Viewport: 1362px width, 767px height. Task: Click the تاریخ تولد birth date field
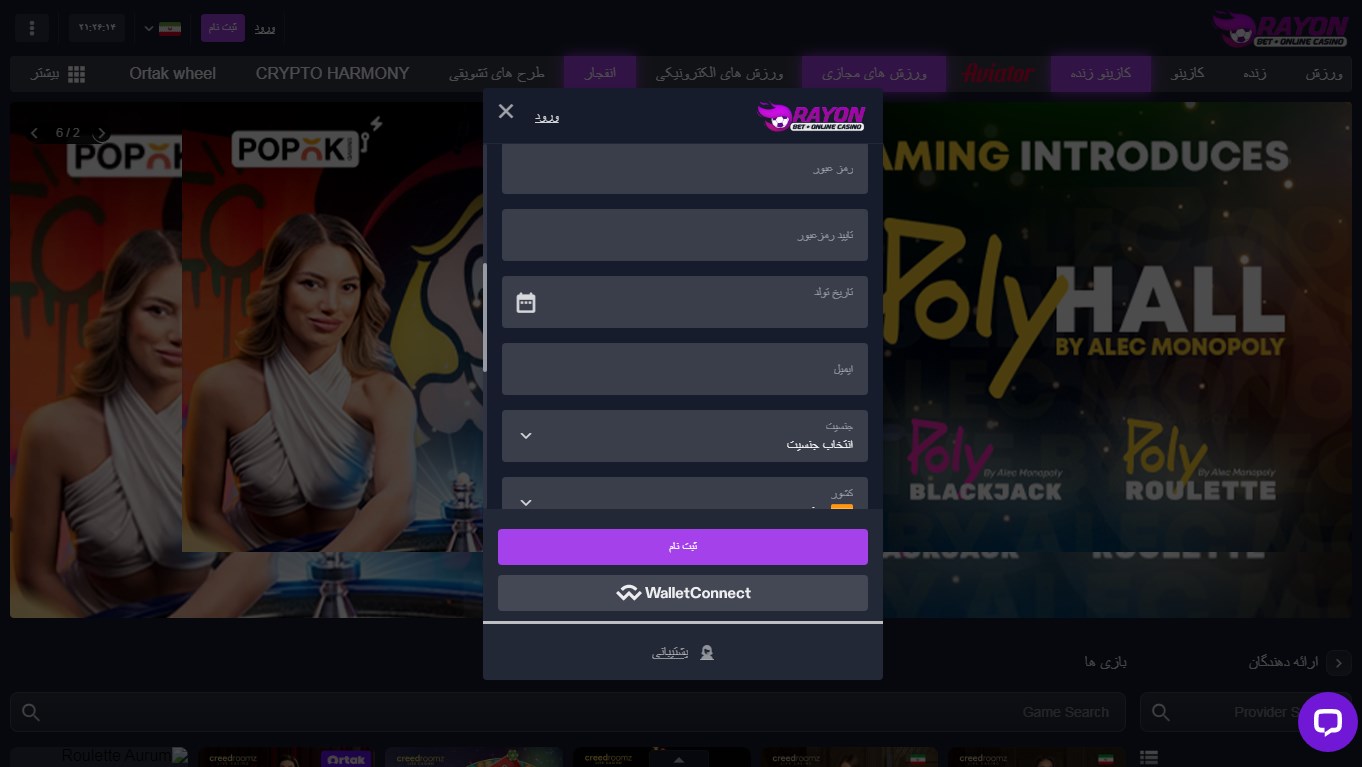click(x=685, y=302)
